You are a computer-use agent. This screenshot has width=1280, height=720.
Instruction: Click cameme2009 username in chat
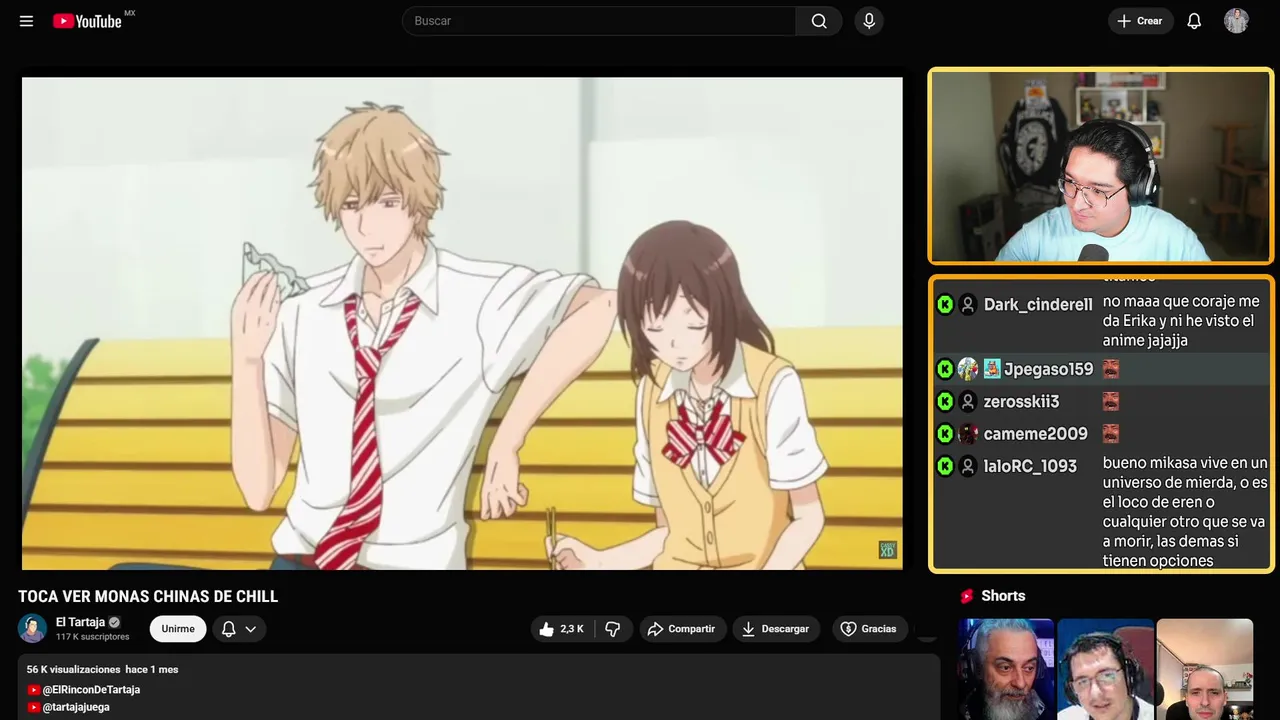point(1035,434)
